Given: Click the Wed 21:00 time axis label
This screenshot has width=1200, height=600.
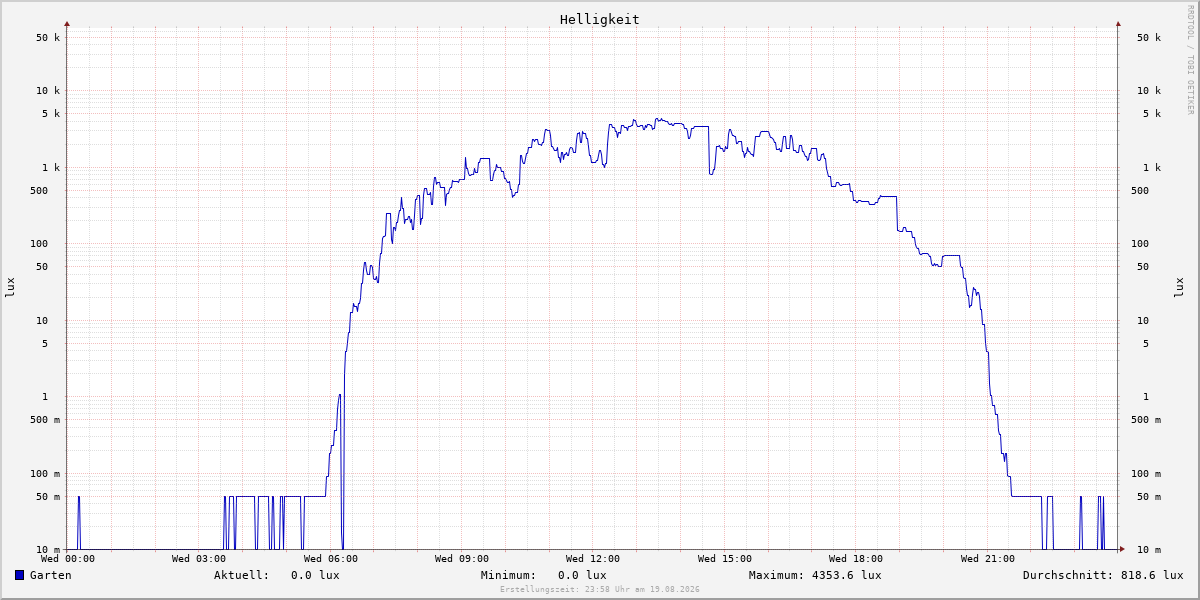Looking at the screenshot, I should 988,559.
